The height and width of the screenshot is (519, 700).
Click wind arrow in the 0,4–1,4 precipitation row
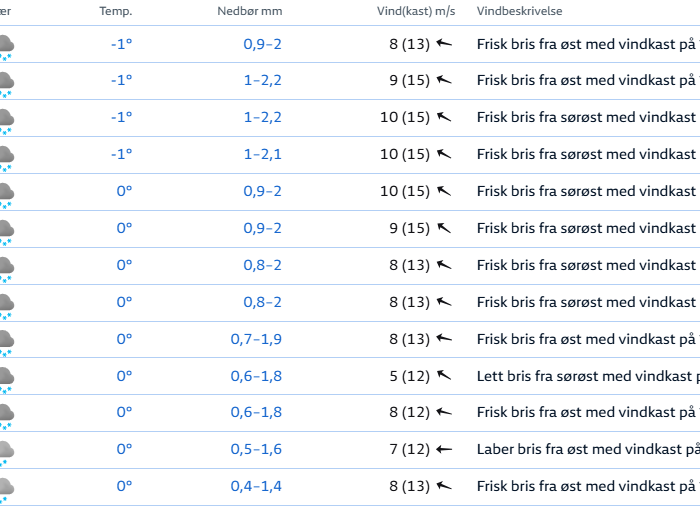444,486
